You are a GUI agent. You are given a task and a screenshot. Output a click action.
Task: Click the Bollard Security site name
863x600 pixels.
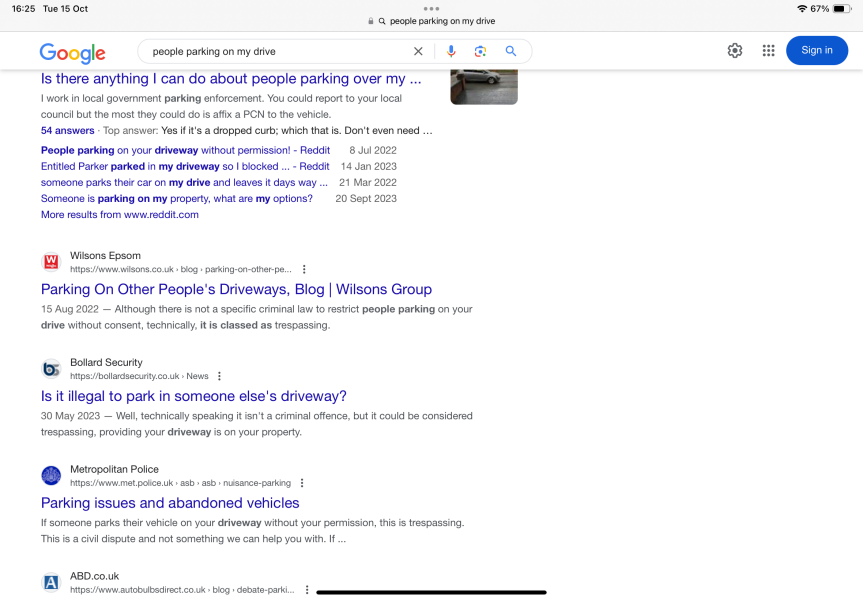(106, 362)
